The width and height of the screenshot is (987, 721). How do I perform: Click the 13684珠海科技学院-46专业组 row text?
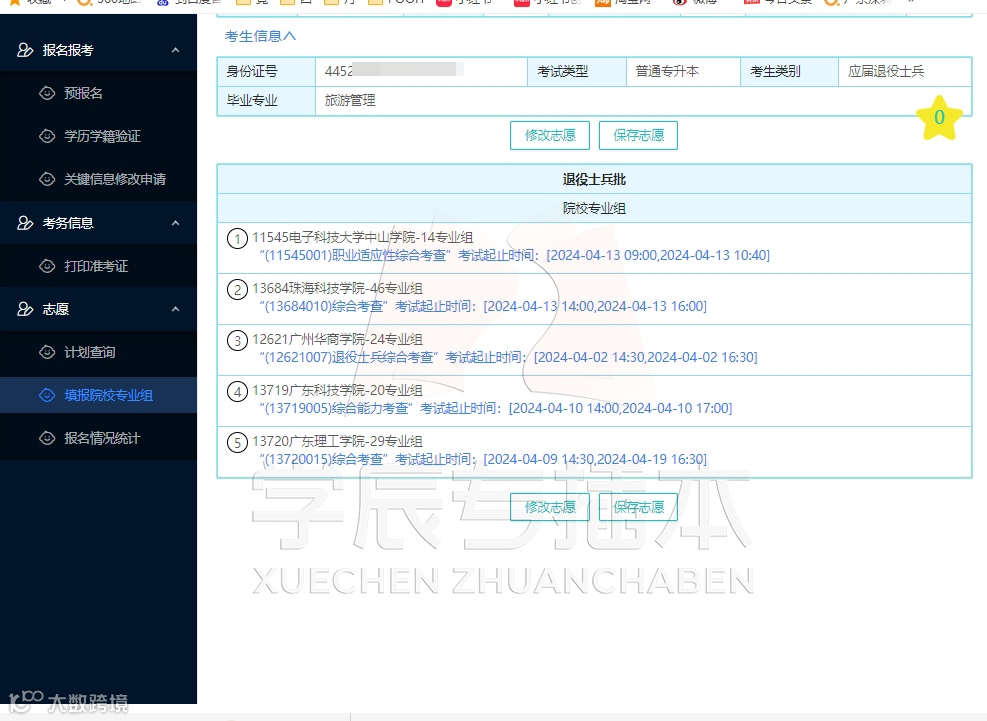(x=337, y=288)
